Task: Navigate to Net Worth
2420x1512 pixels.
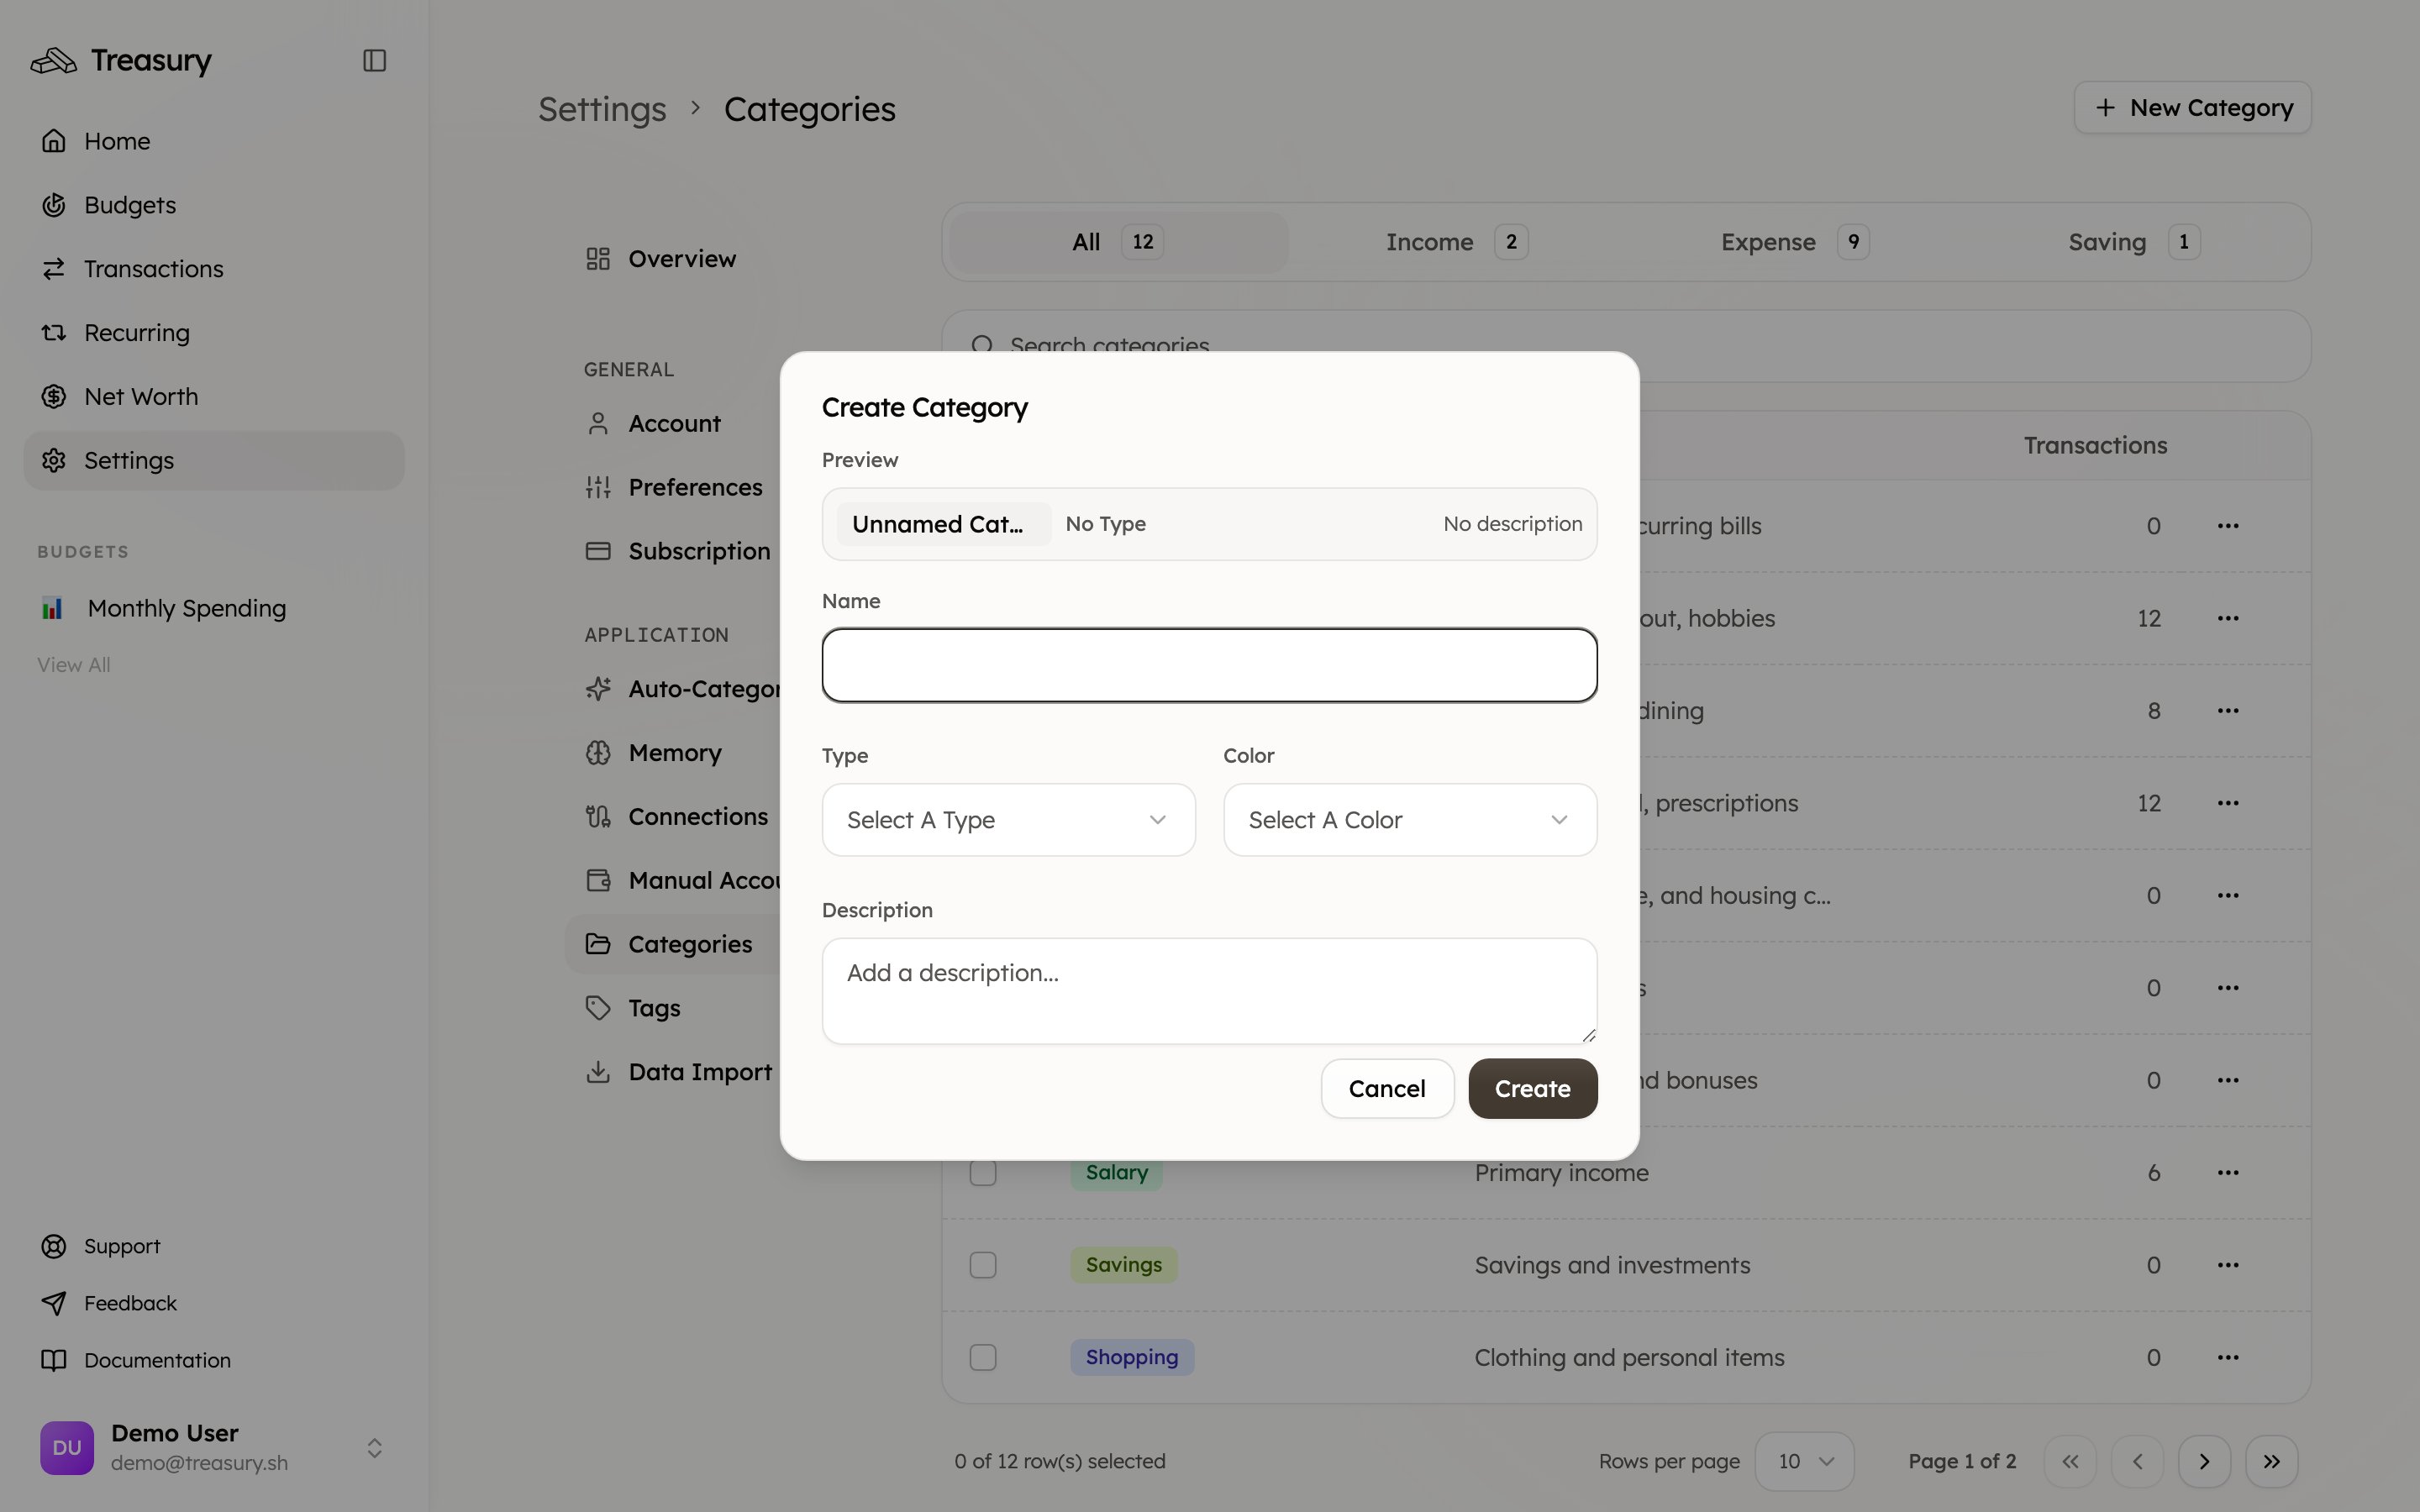Action: point(214,397)
